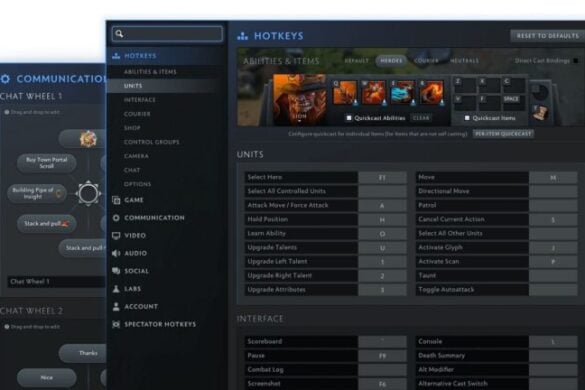Toggle the Quickcast Abilities checkbox
The width and height of the screenshot is (585, 390).
click(349, 118)
